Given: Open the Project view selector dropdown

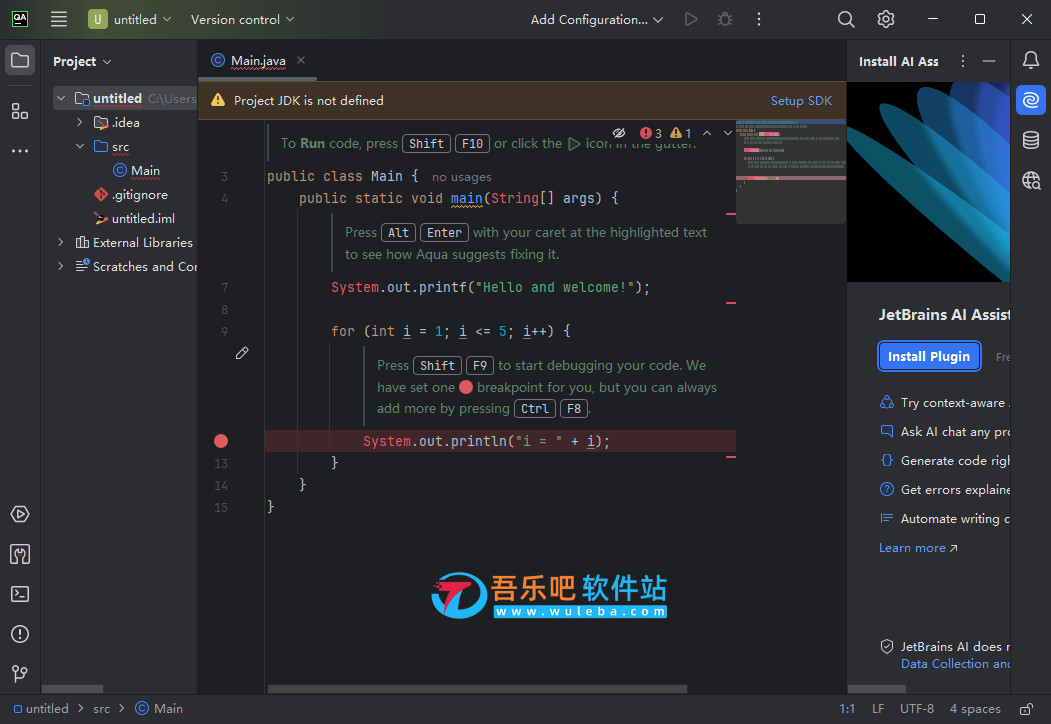Looking at the screenshot, I should click(x=82, y=62).
